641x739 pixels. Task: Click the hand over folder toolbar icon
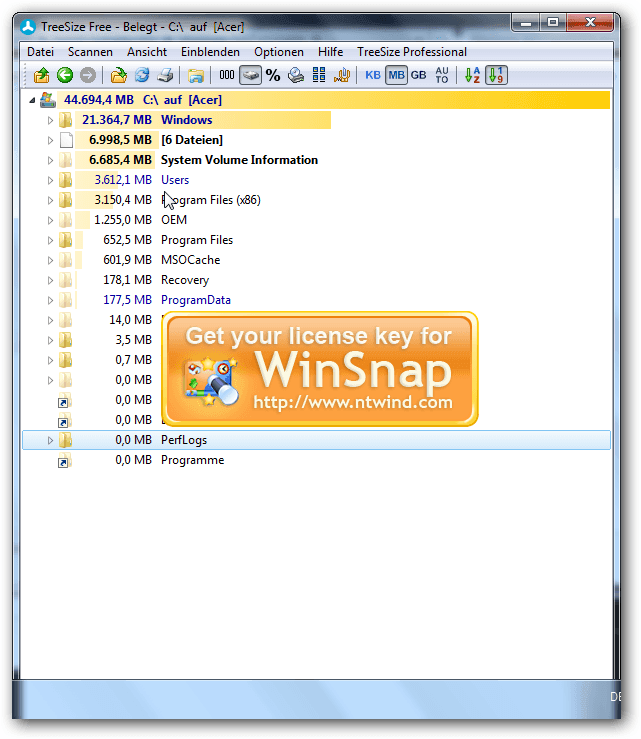[x=342, y=75]
